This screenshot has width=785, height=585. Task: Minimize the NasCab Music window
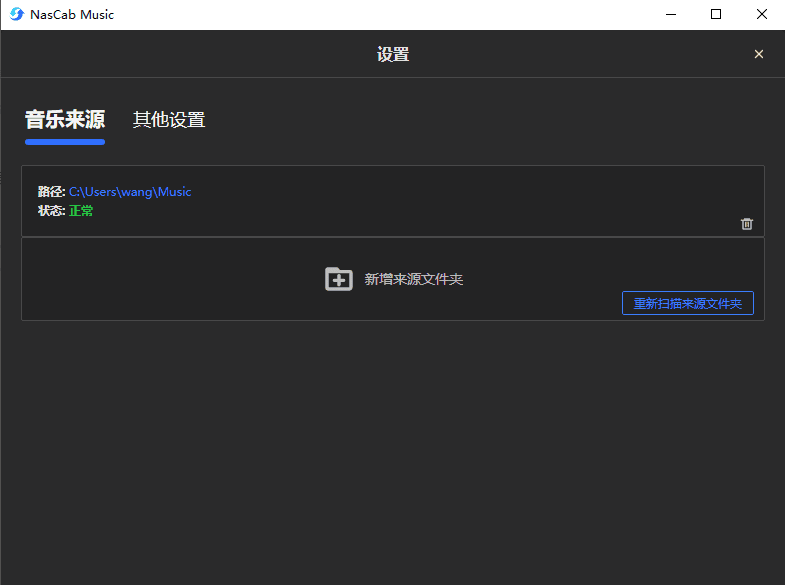[669, 14]
